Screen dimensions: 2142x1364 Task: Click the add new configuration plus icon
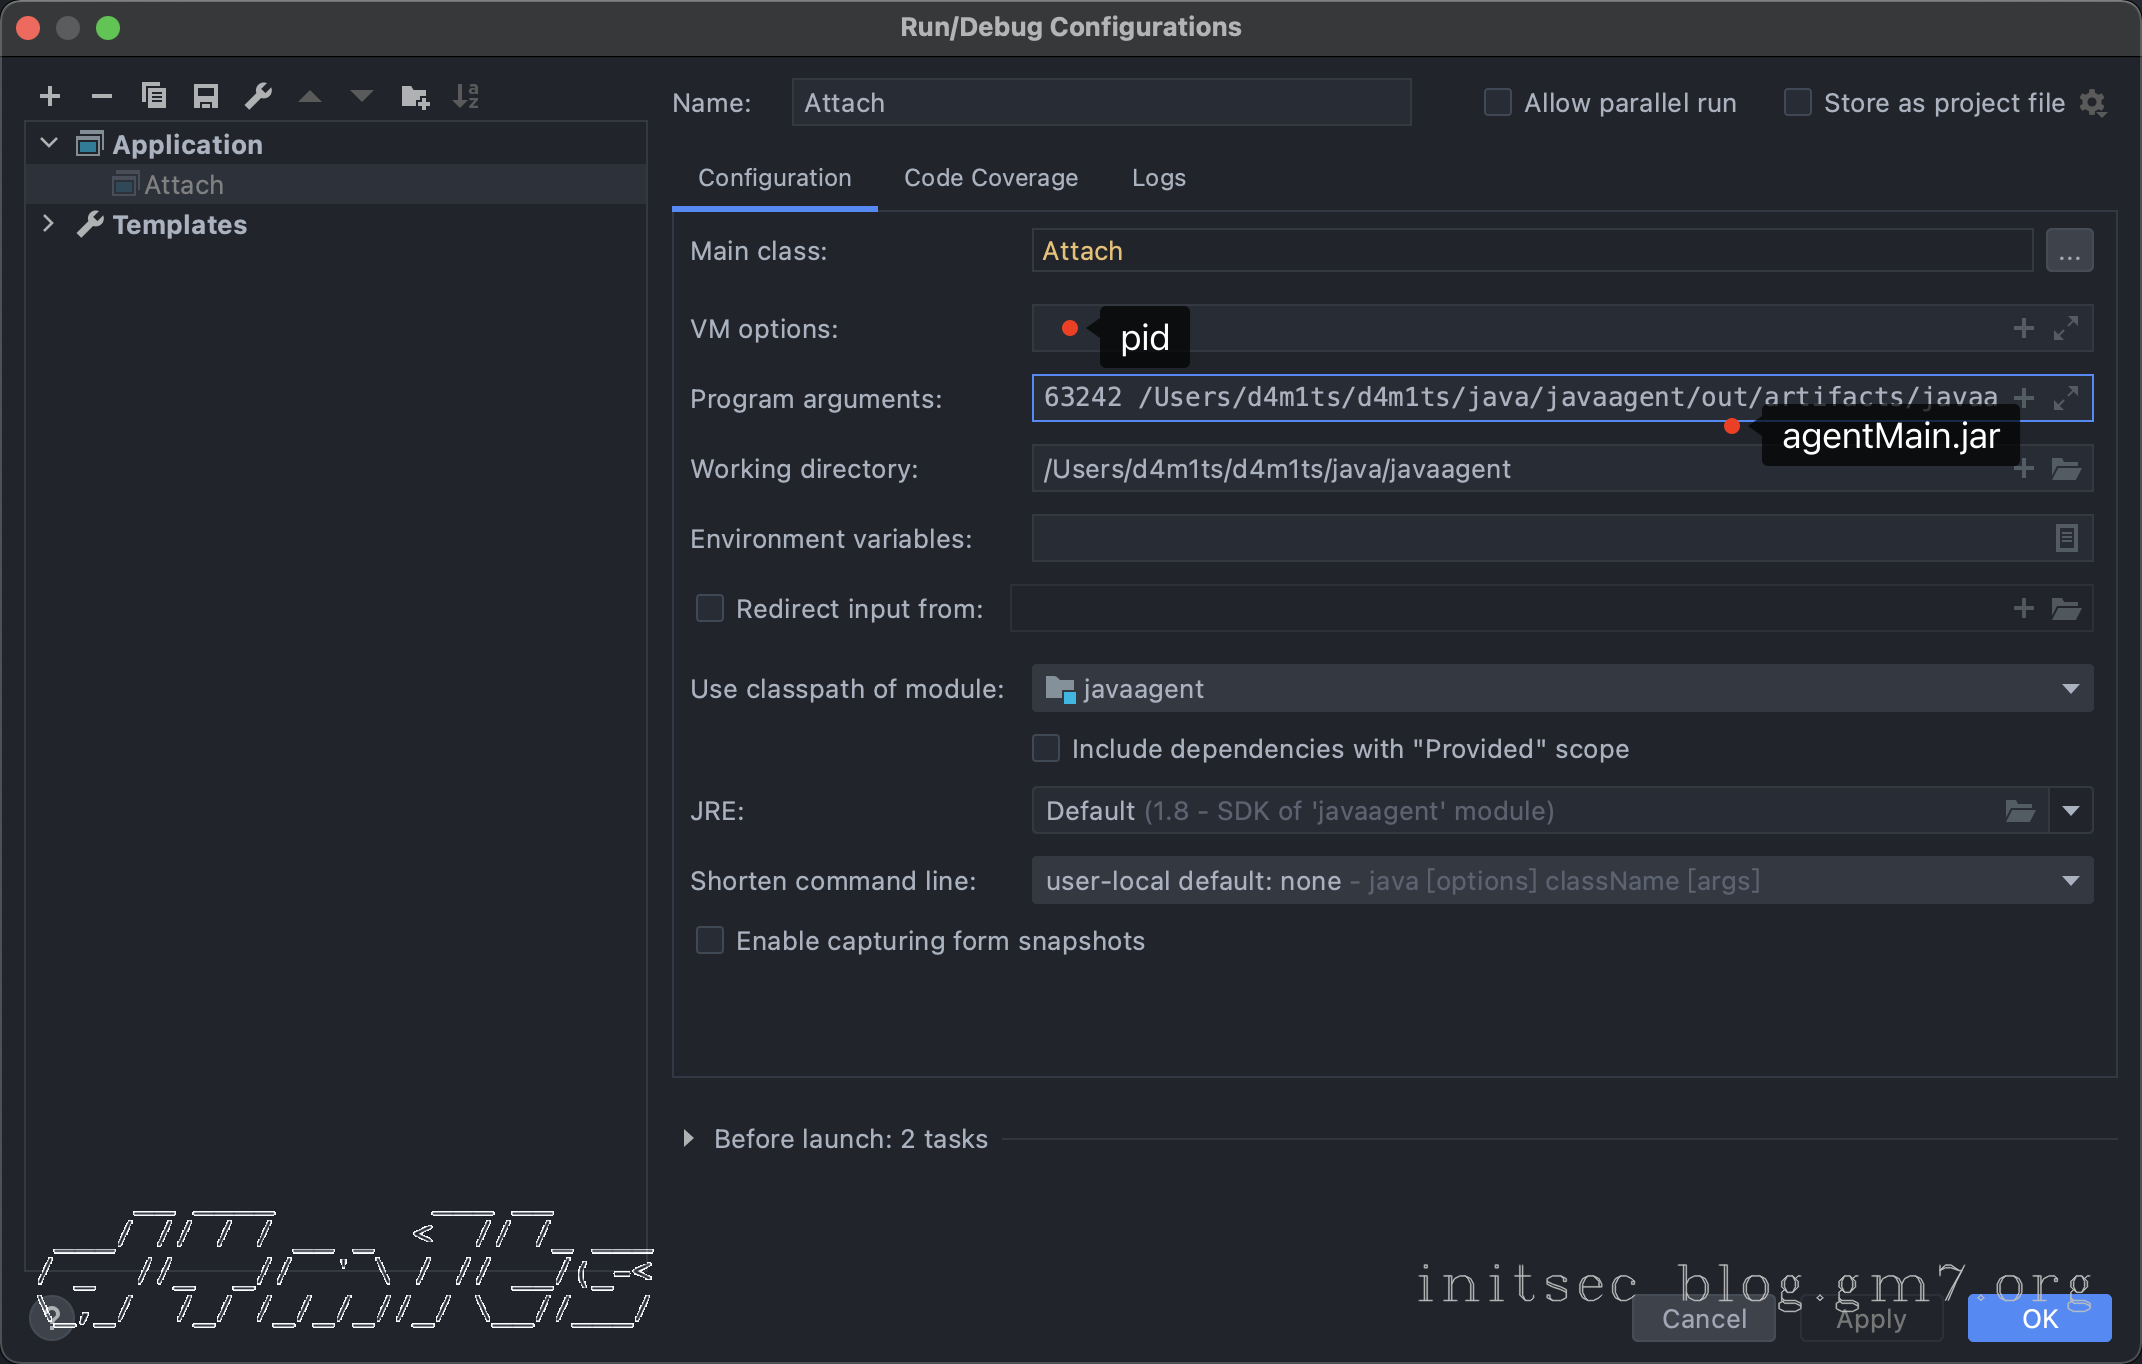point(50,96)
